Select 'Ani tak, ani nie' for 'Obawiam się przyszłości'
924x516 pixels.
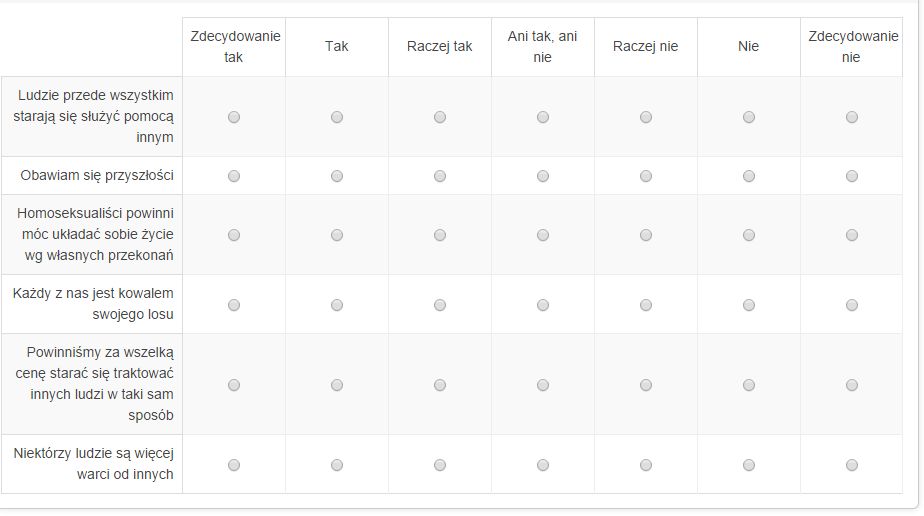543,176
